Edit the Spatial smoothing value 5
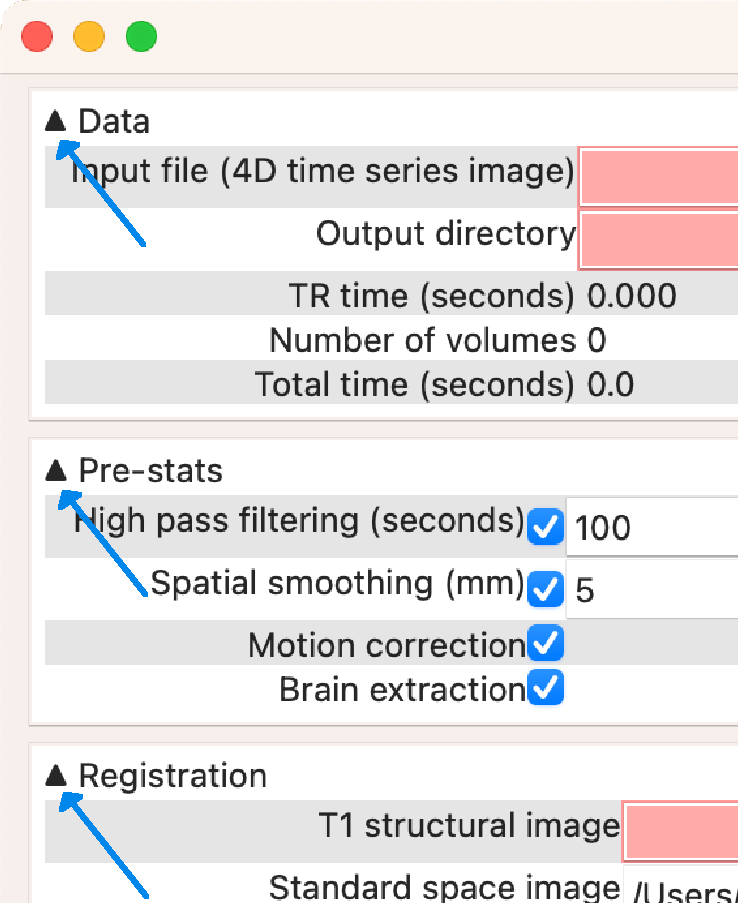 point(650,590)
